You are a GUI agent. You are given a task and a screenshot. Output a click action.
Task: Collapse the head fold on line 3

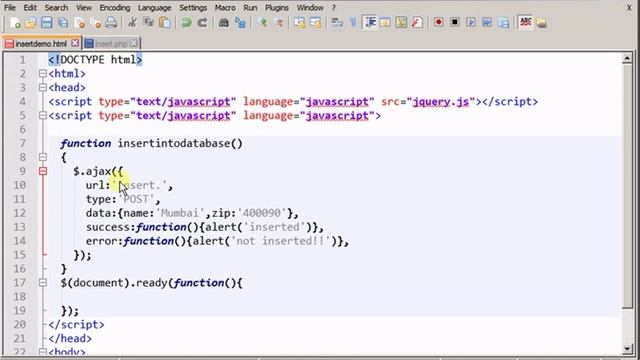[42, 88]
